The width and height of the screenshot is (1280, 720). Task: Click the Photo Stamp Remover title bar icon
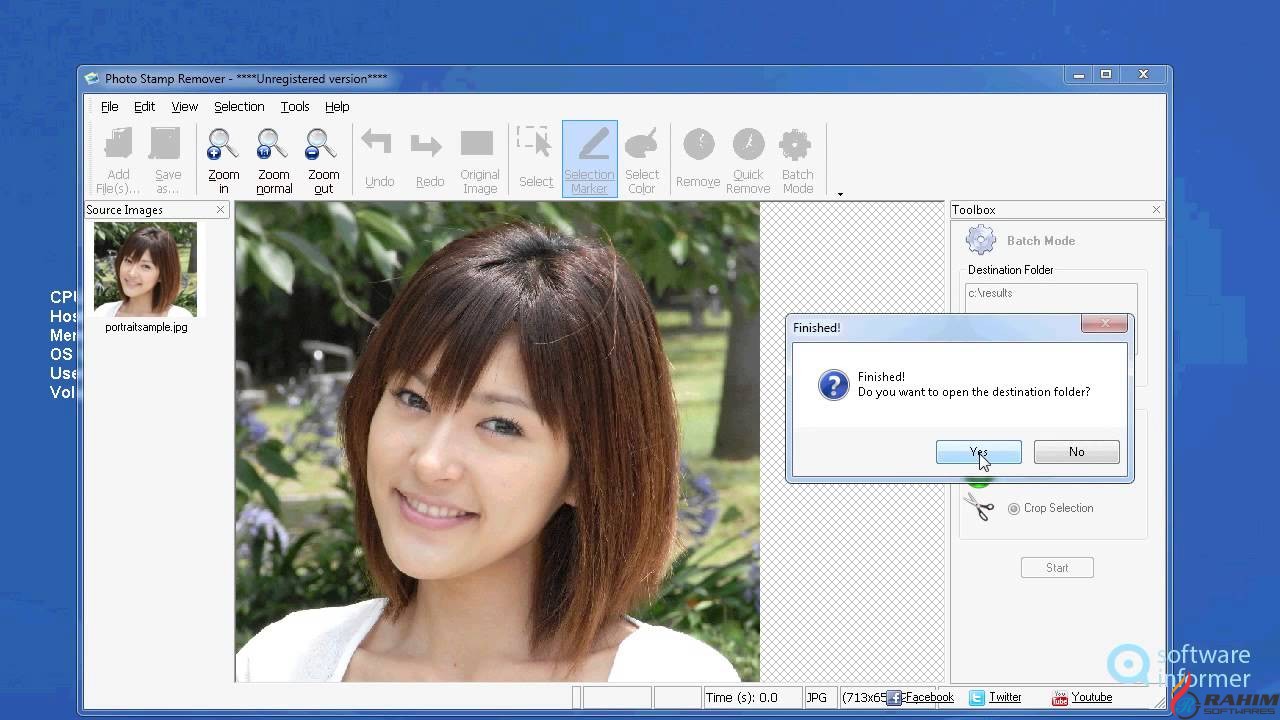click(92, 78)
